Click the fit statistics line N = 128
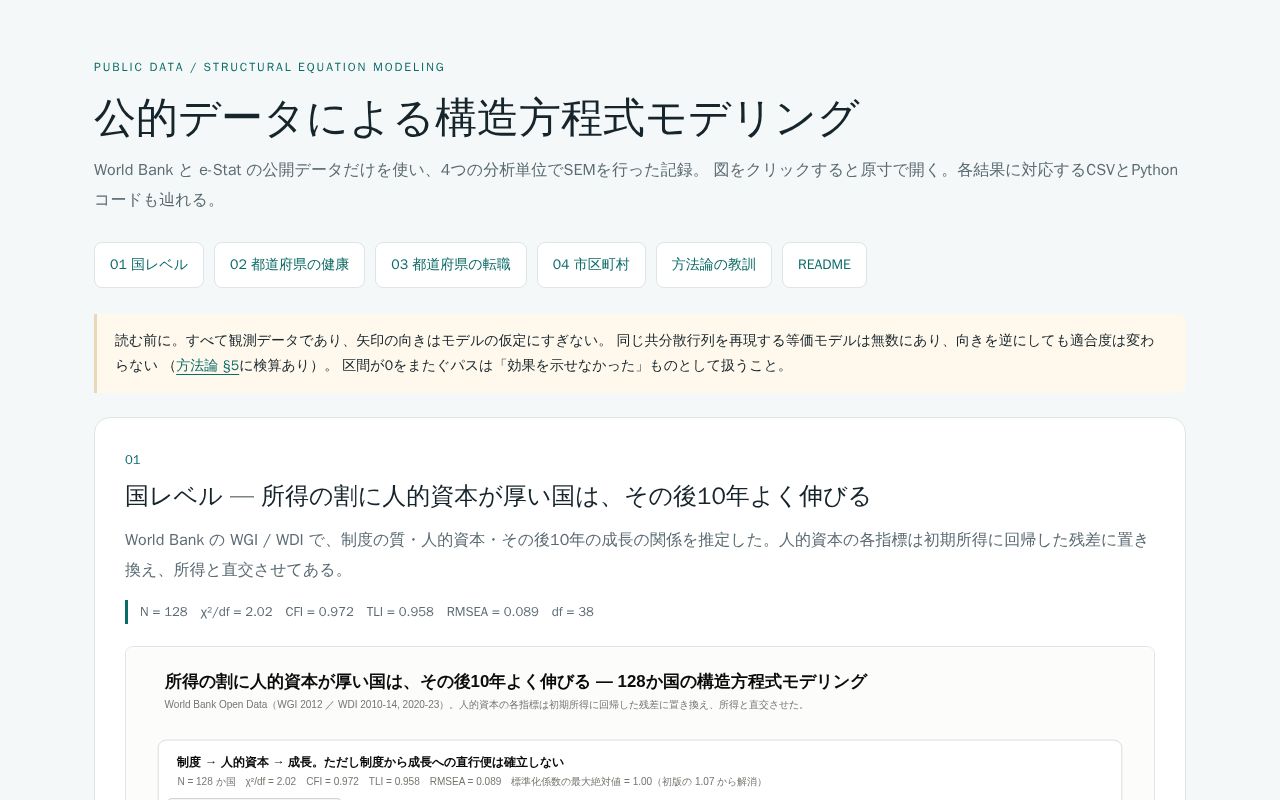 [x=366, y=612]
